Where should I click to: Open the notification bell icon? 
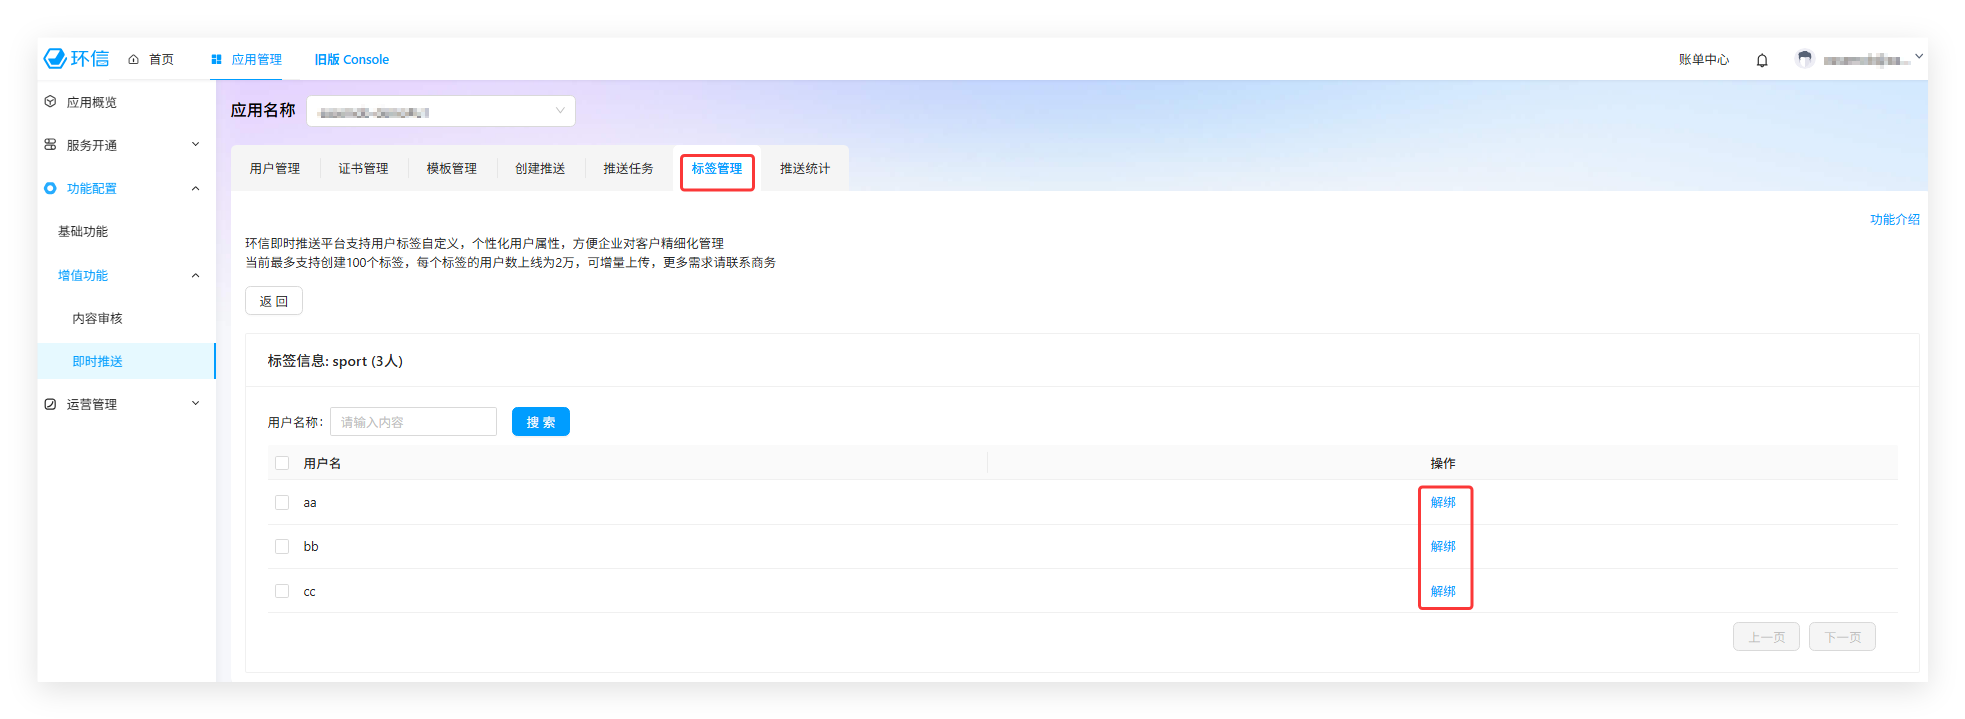tap(1762, 60)
